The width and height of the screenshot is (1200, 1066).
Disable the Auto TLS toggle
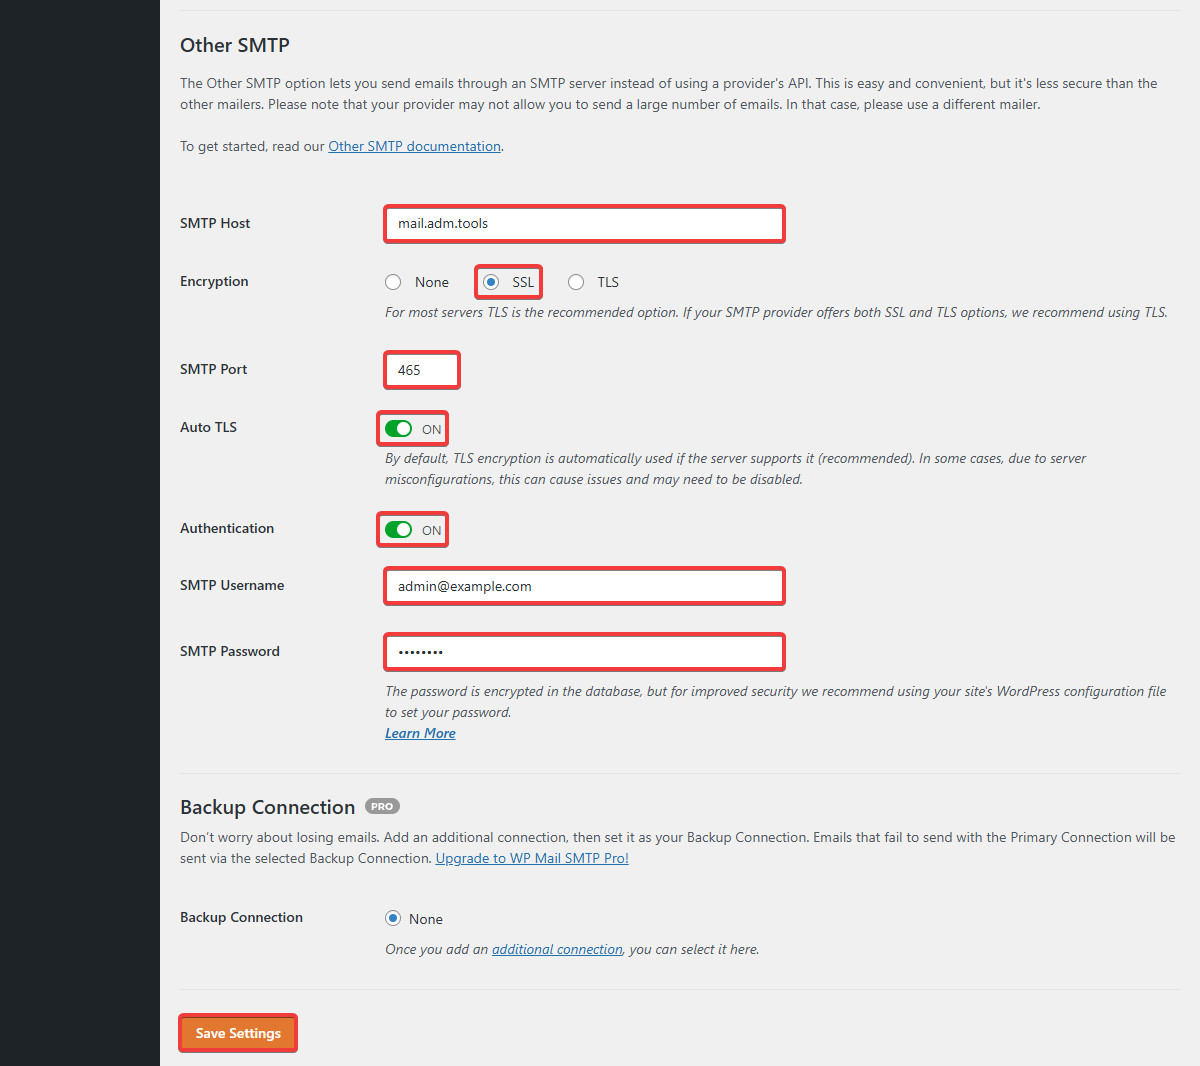pos(399,429)
